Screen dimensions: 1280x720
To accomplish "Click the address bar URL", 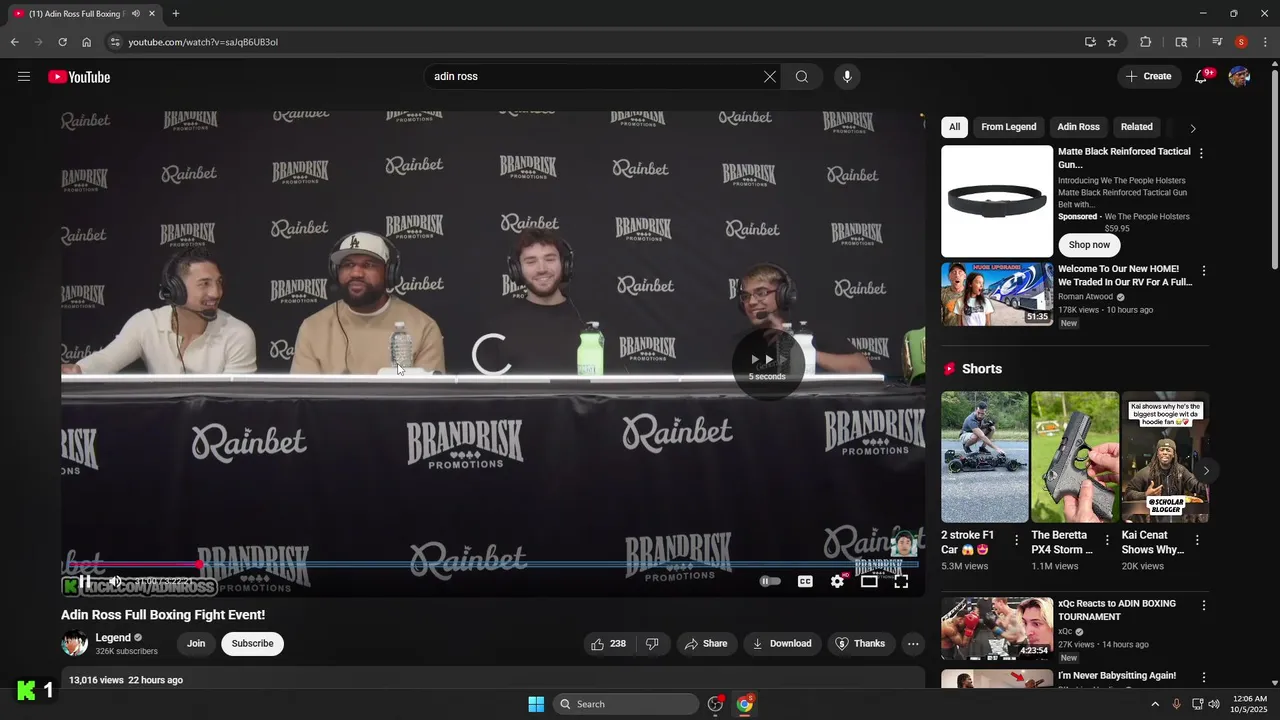I will (203, 42).
